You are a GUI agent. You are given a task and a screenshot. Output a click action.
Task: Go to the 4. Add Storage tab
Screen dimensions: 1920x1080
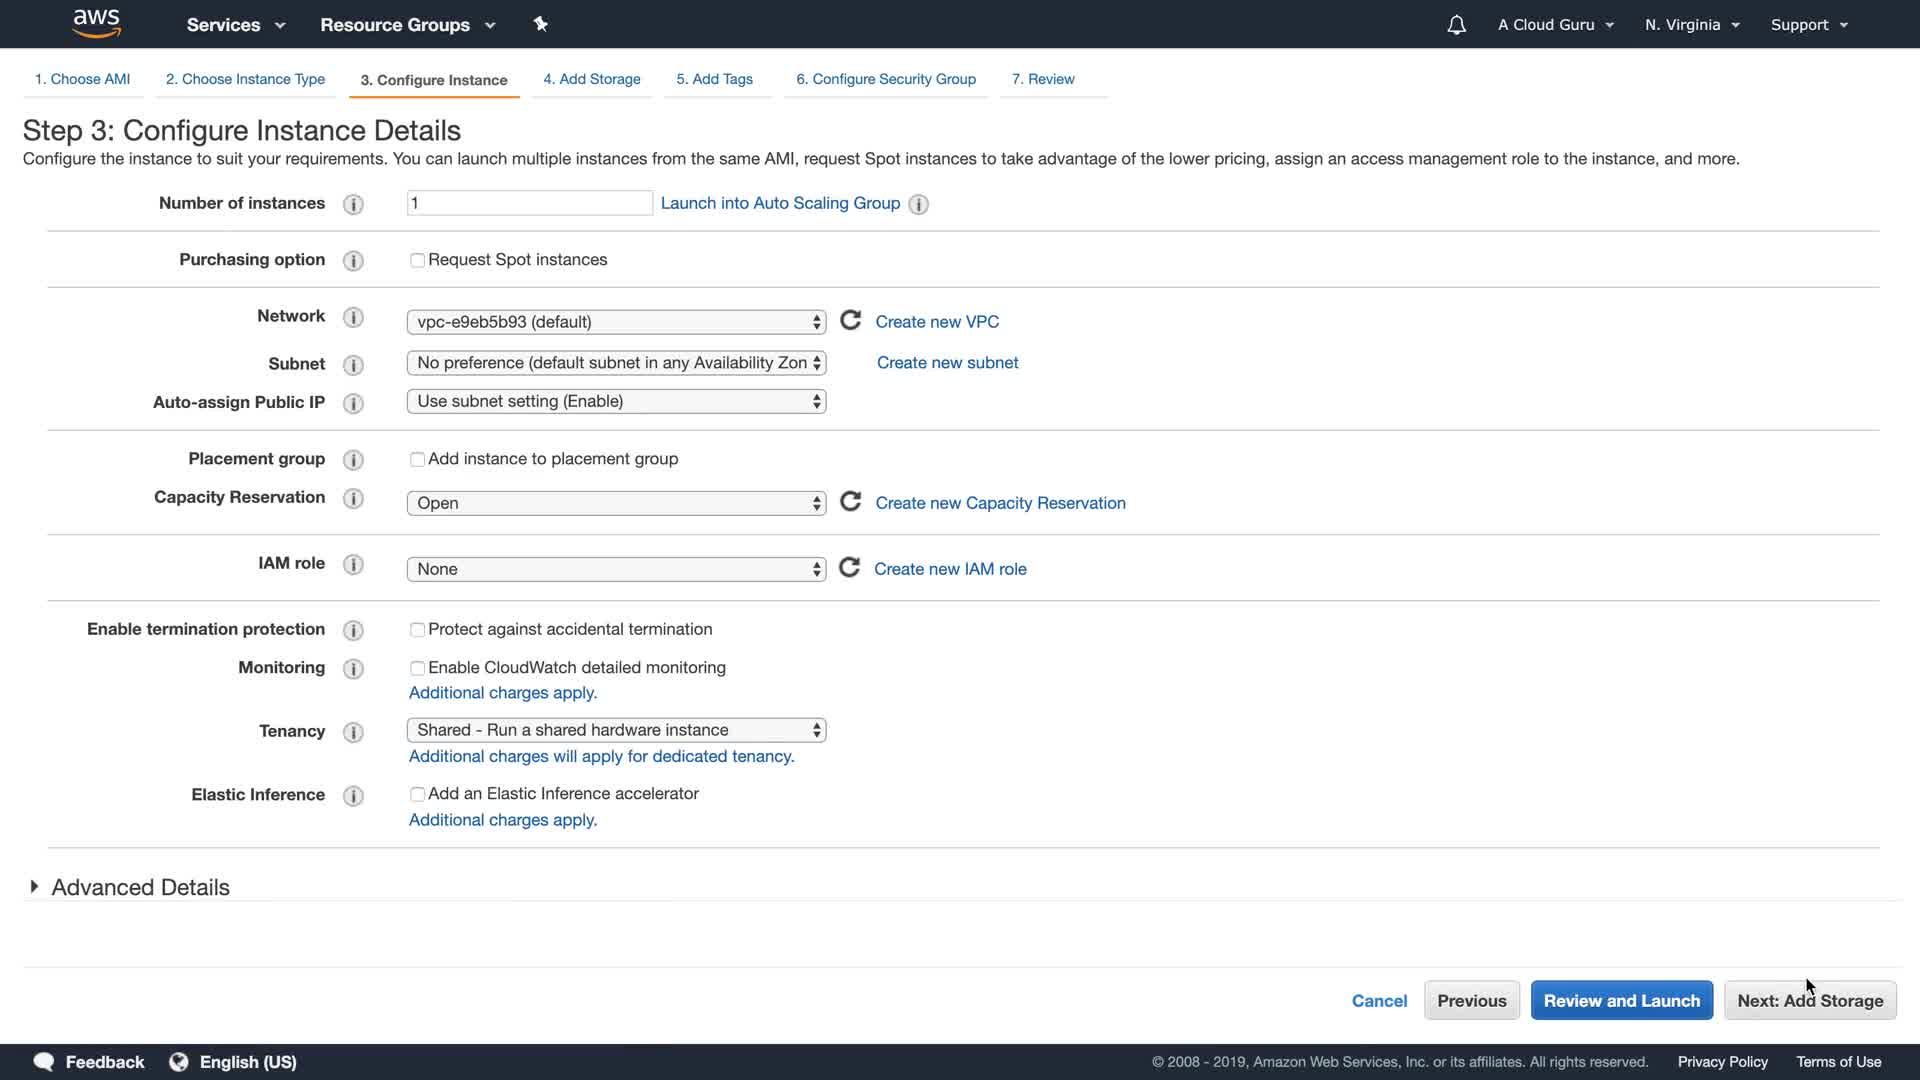591,79
